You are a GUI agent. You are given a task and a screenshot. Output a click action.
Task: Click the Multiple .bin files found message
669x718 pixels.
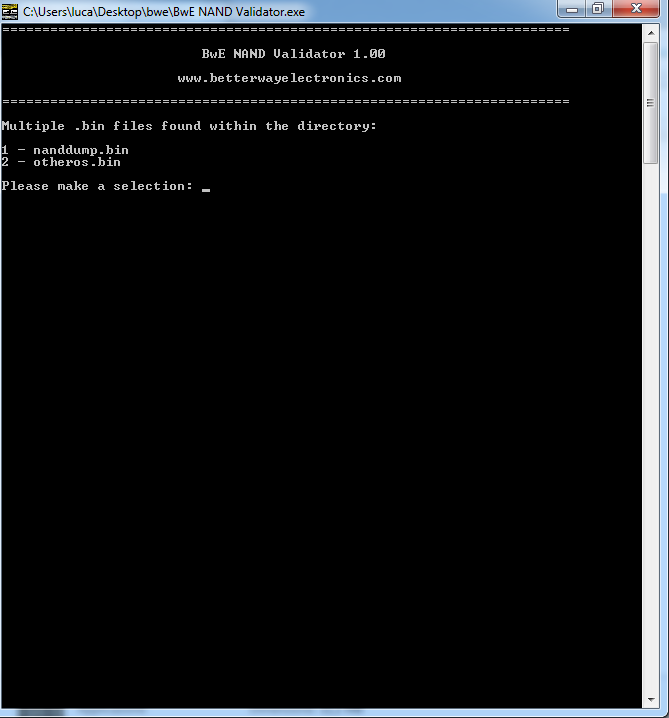point(189,126)
